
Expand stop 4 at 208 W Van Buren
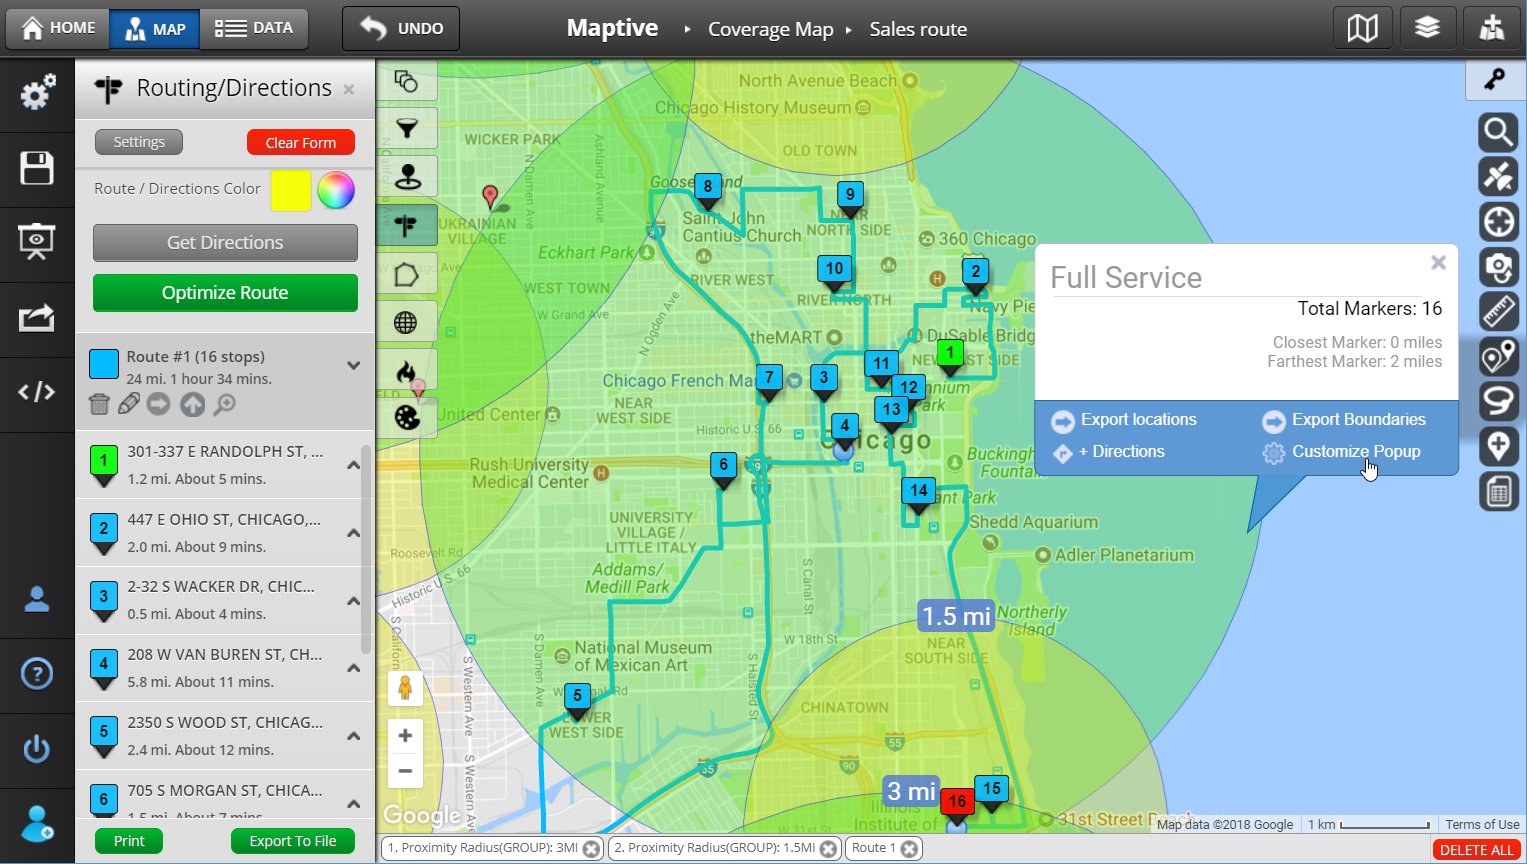(x=353, y=668)
